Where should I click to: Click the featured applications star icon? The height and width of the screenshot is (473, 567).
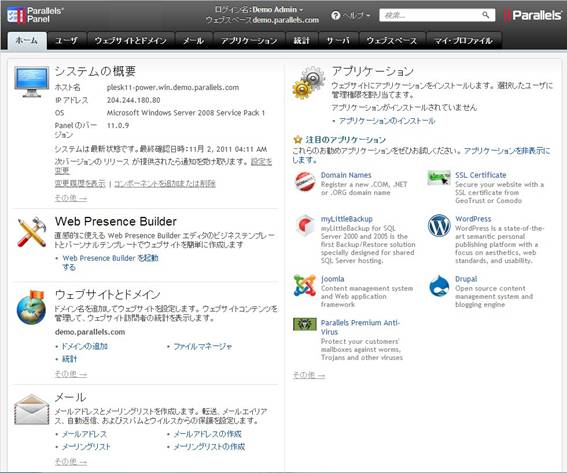point(298,140)
